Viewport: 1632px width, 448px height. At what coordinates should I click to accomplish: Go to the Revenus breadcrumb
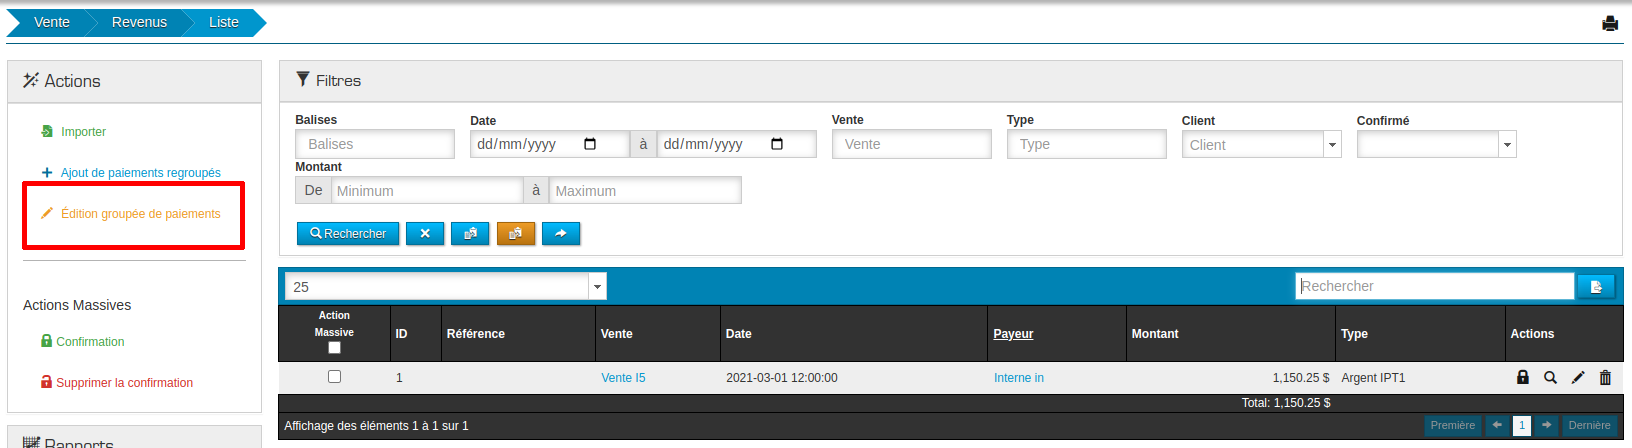tap(139, 22)
